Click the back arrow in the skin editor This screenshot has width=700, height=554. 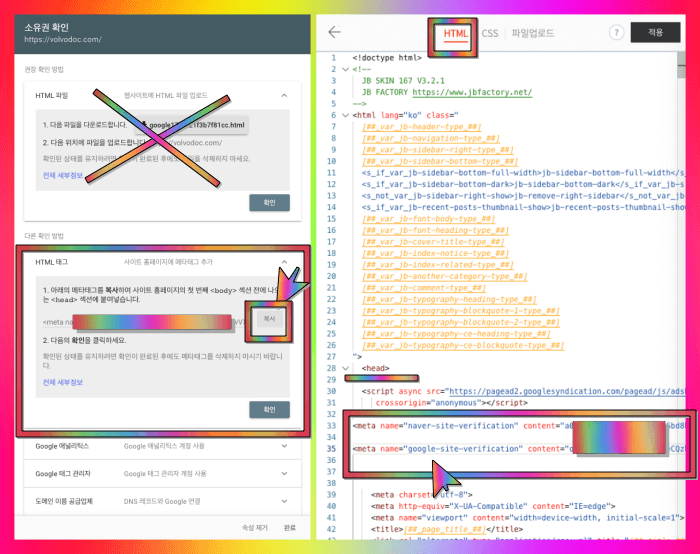(x=334, y=32)
